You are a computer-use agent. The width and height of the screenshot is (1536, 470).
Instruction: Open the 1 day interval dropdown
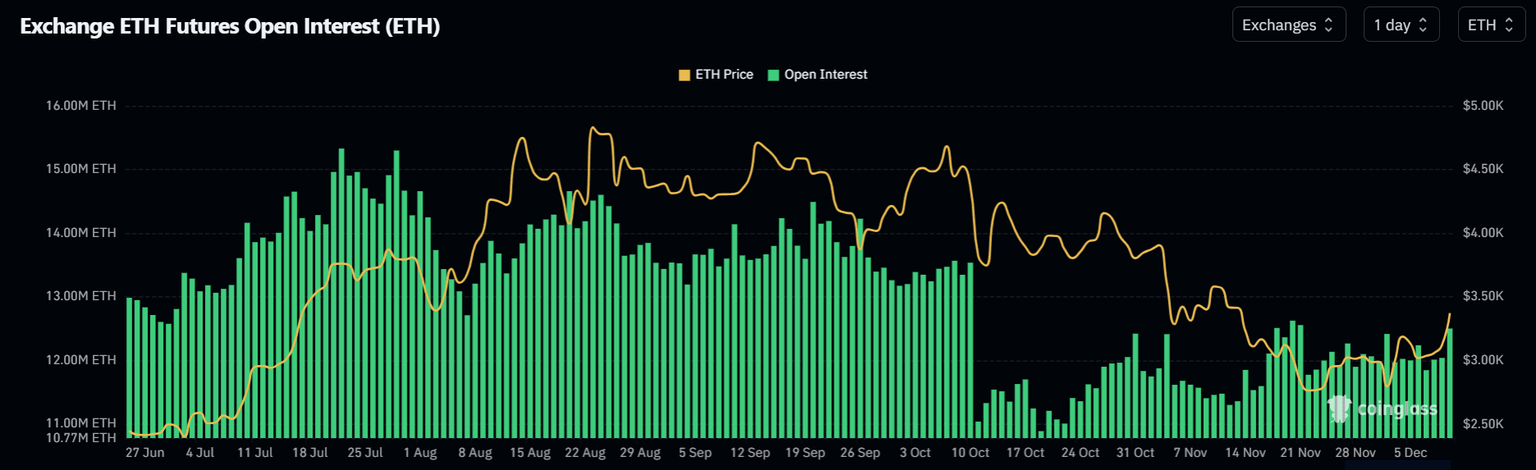tap(1400, 25)
